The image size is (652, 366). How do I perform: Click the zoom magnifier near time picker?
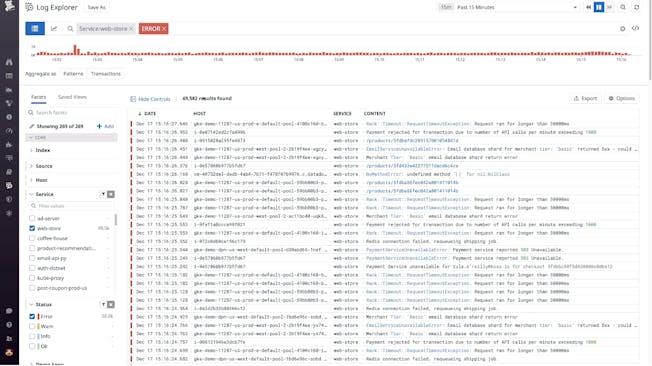(x=622, y=7)
